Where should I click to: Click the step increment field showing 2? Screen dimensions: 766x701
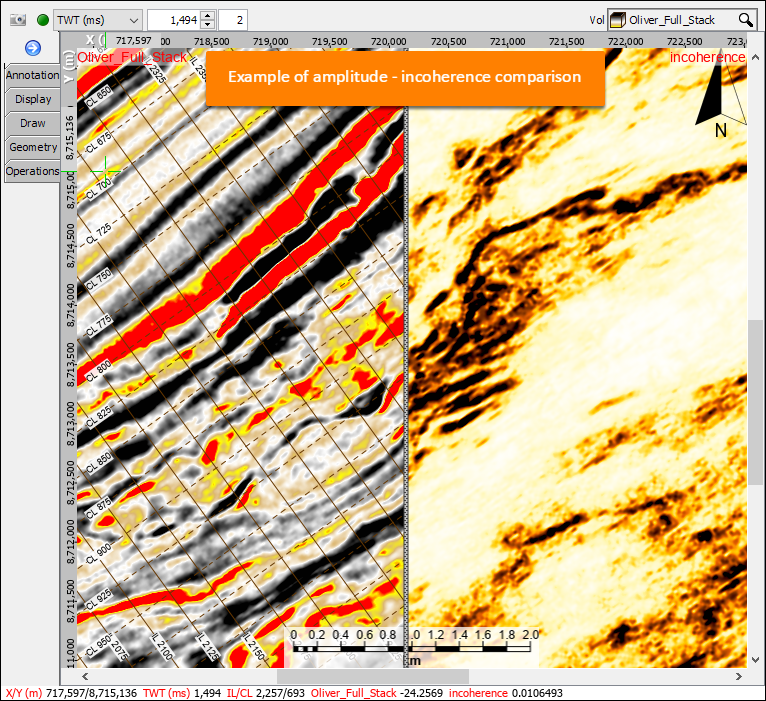233,20
